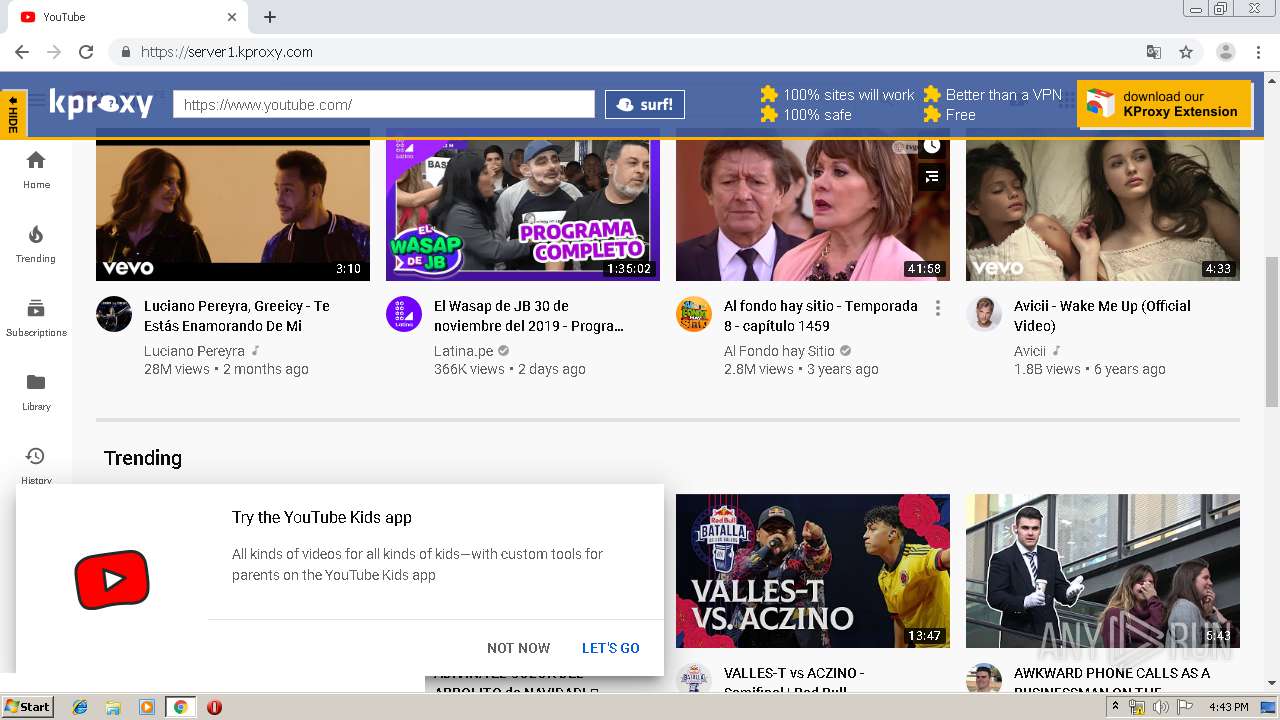Open the Chrome menu (three dots)
Viewport: 1280px width, 720px height.
point(1259,52)
